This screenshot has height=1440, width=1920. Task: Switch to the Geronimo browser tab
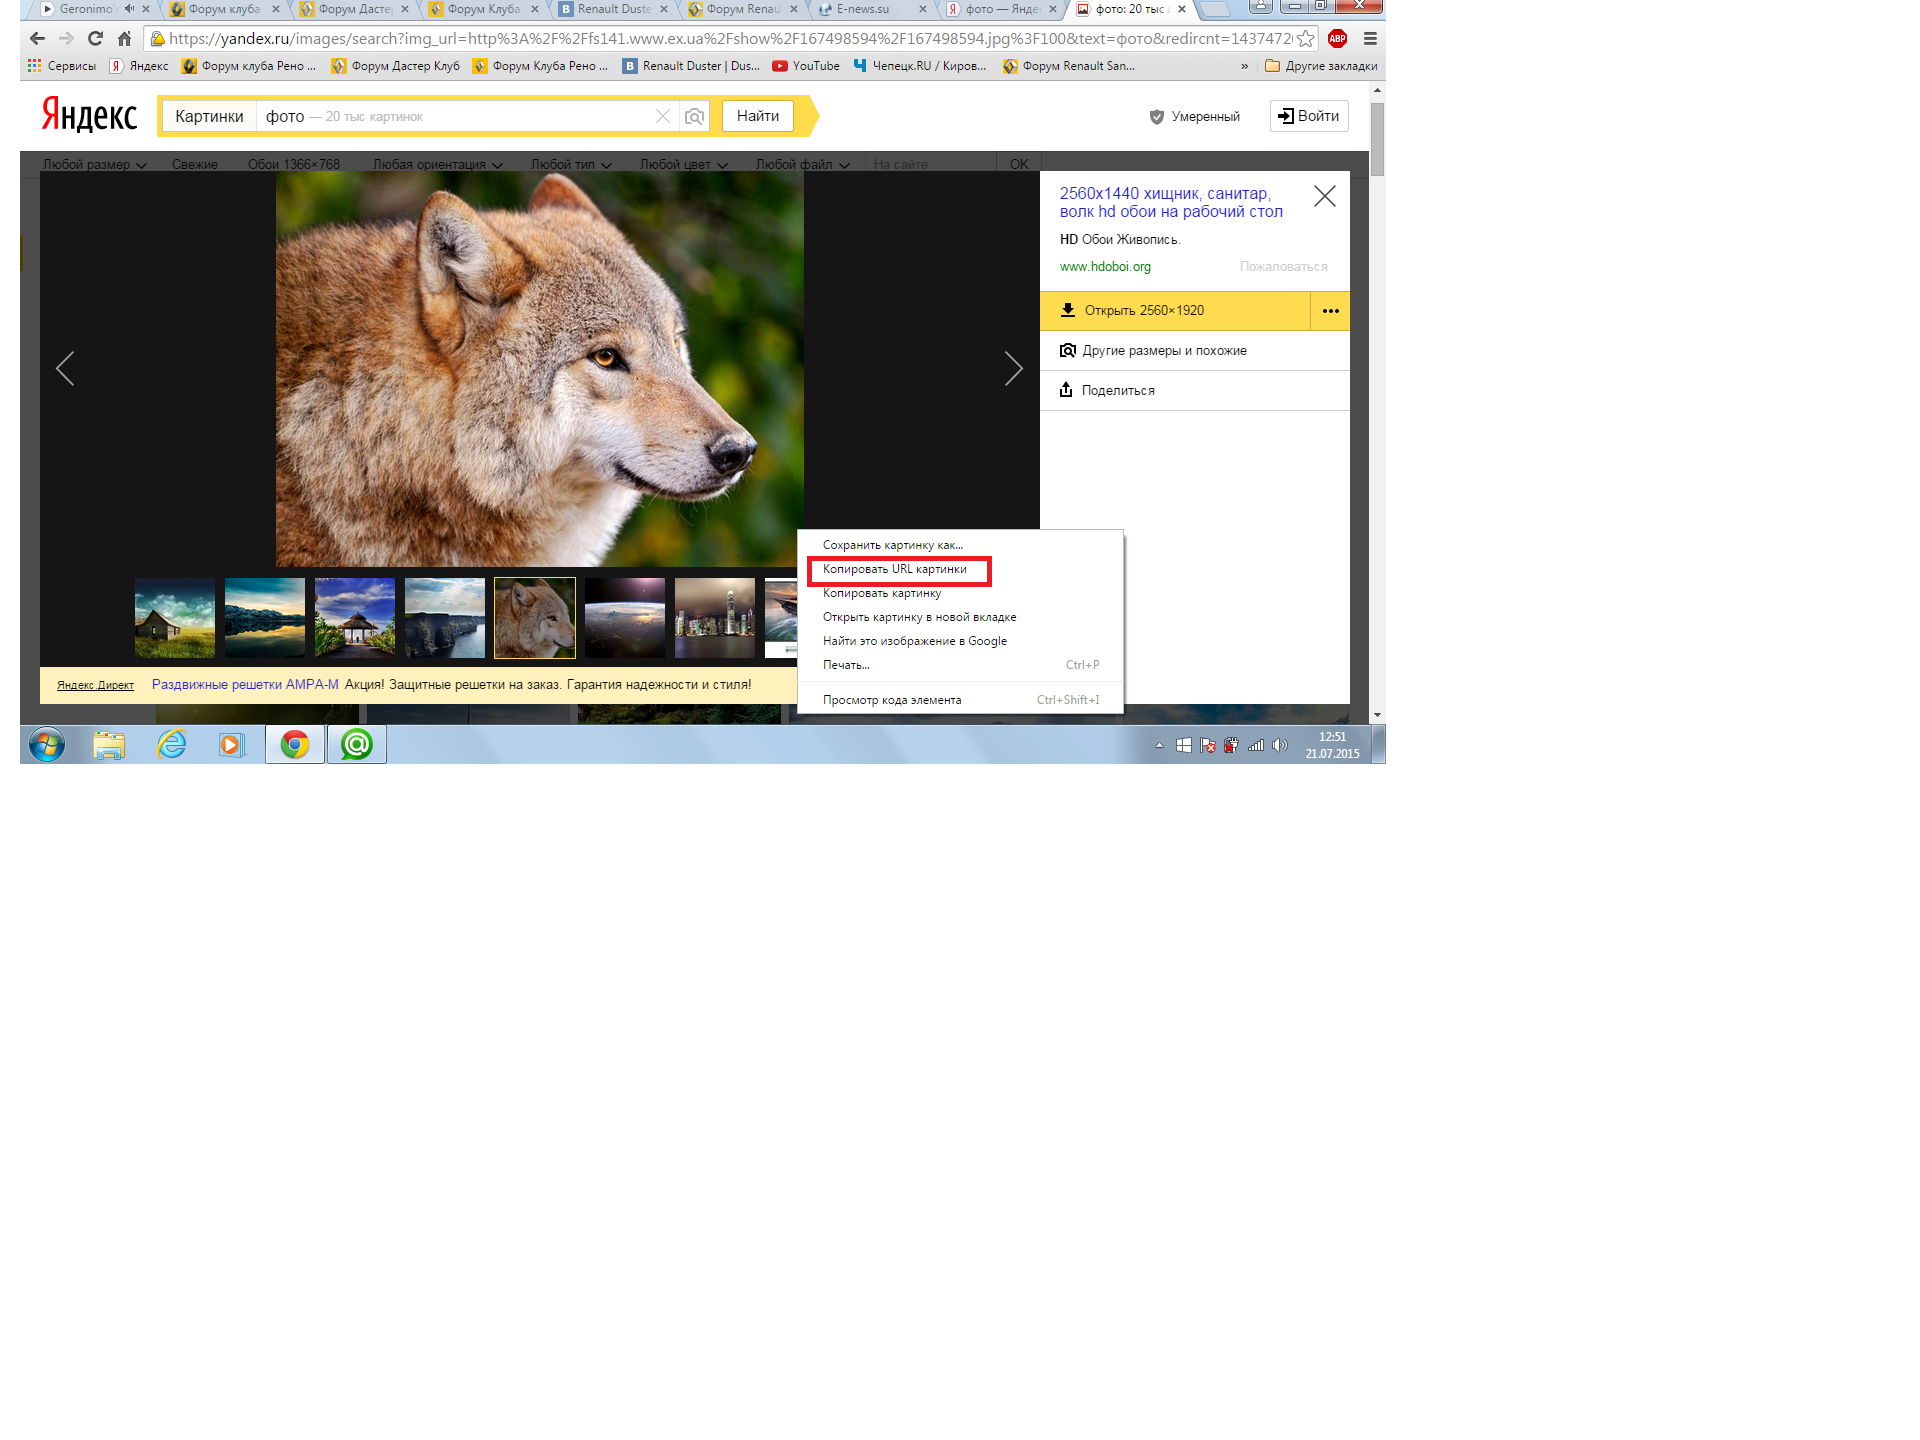click(x=90, y=9)
